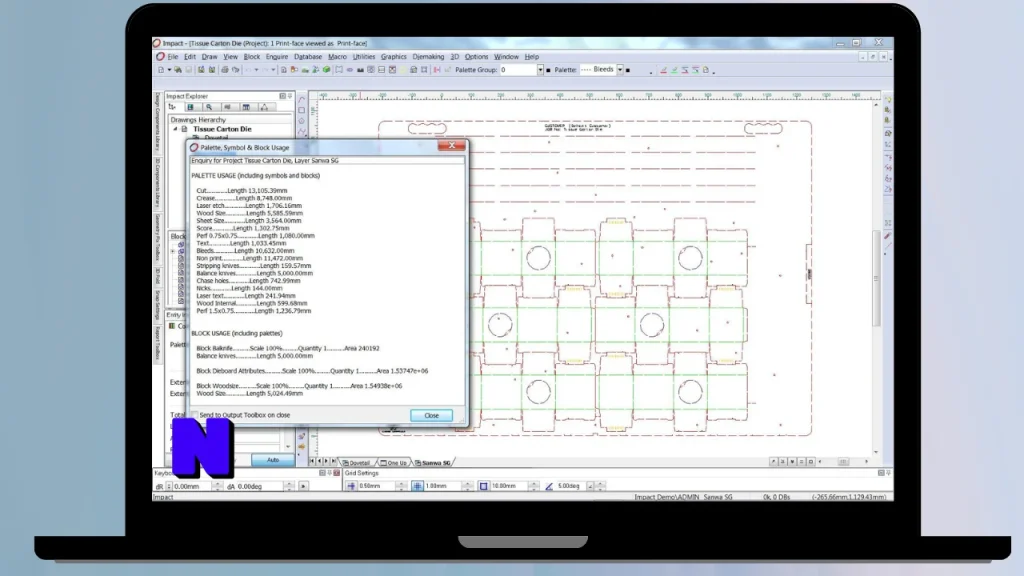Click the last-sheet navigation arrow

(334, 462)
